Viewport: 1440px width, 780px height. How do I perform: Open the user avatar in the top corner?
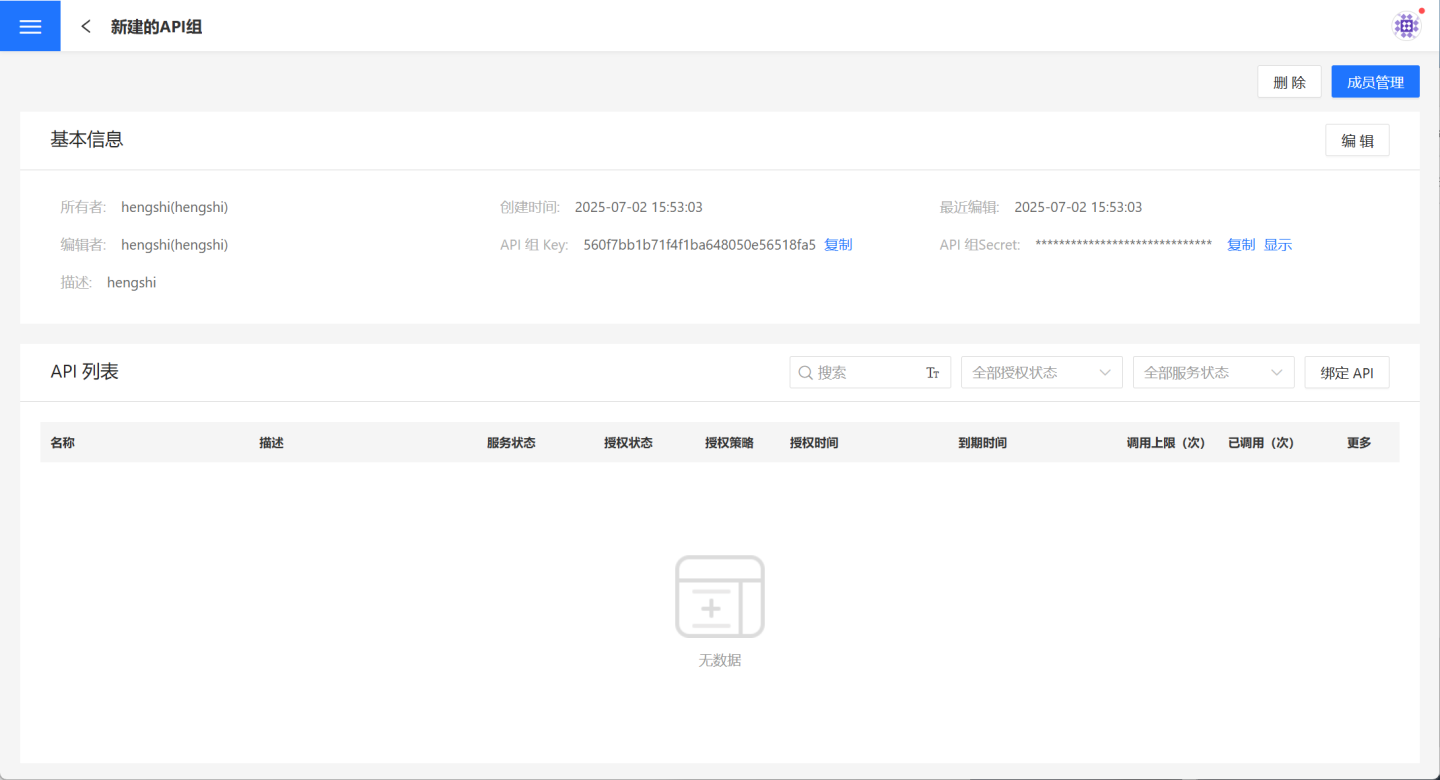(x=1406, y=26)
